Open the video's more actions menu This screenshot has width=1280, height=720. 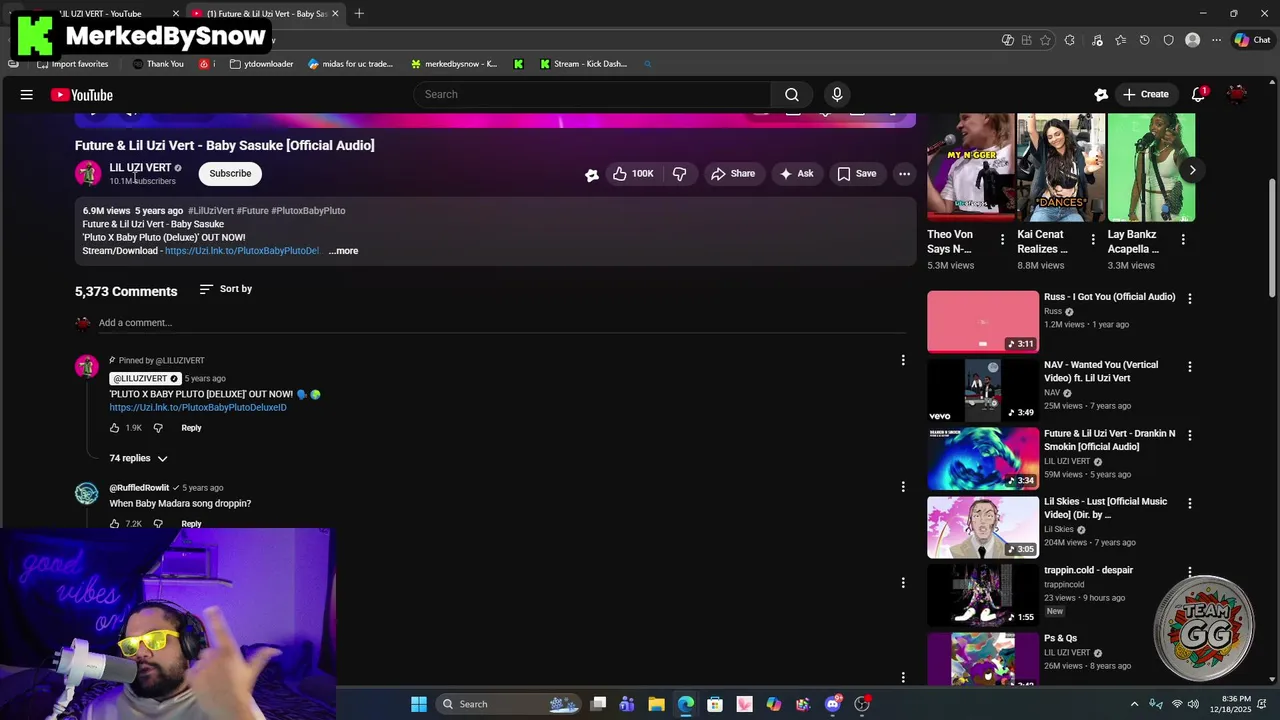coord(904,173)
